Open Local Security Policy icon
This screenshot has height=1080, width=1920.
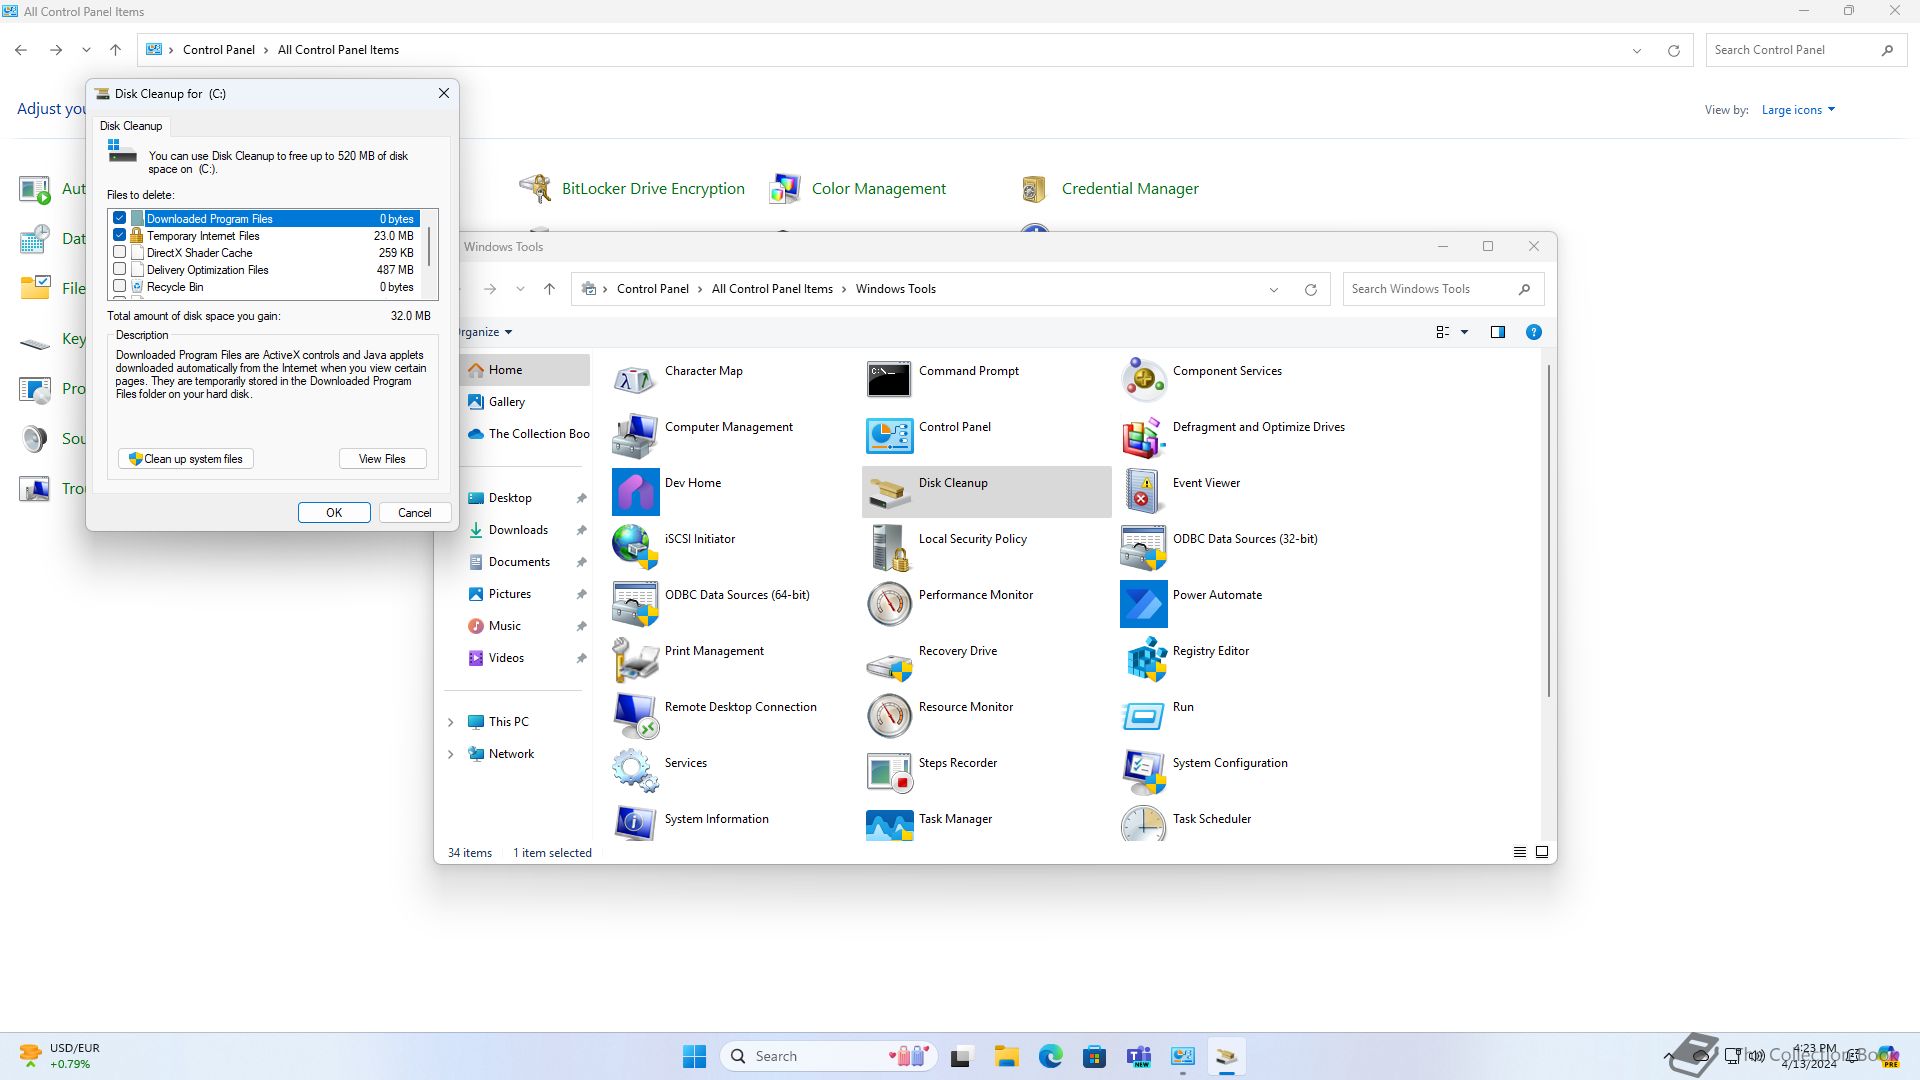[889, 547]
